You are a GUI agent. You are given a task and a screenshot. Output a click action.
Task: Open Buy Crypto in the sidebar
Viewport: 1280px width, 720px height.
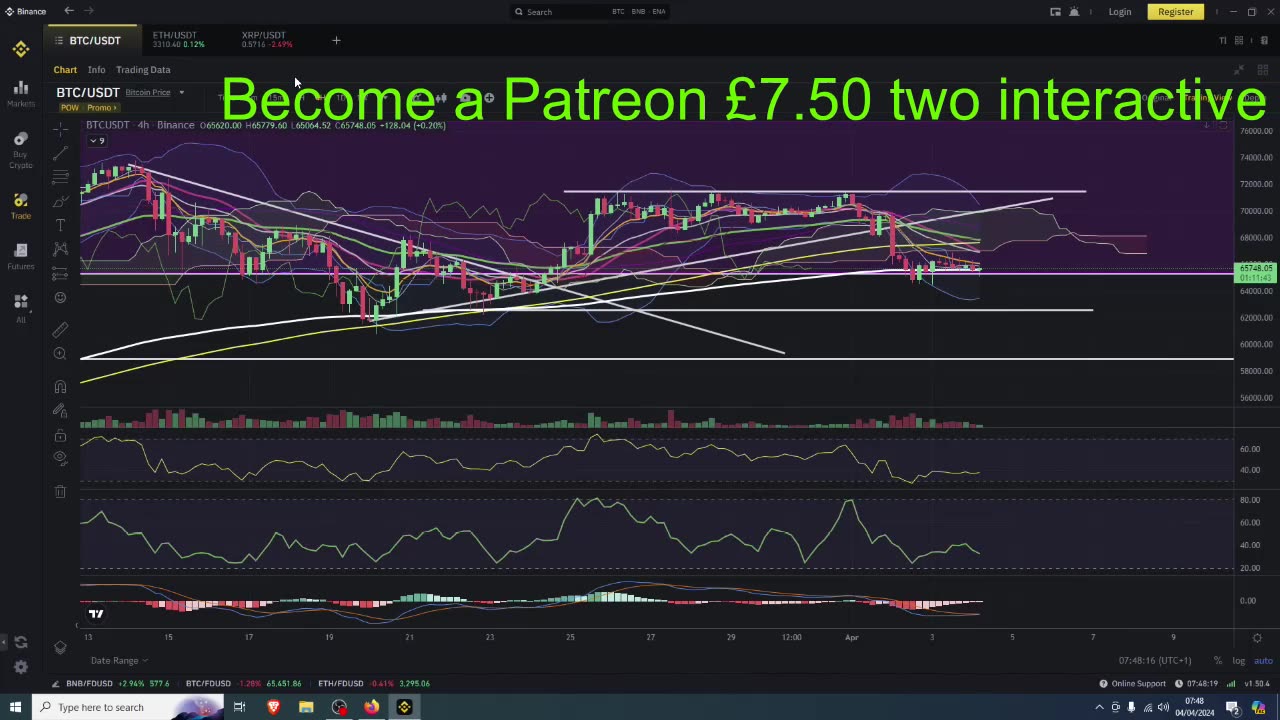pyautogui.click(x=21, y=150)
